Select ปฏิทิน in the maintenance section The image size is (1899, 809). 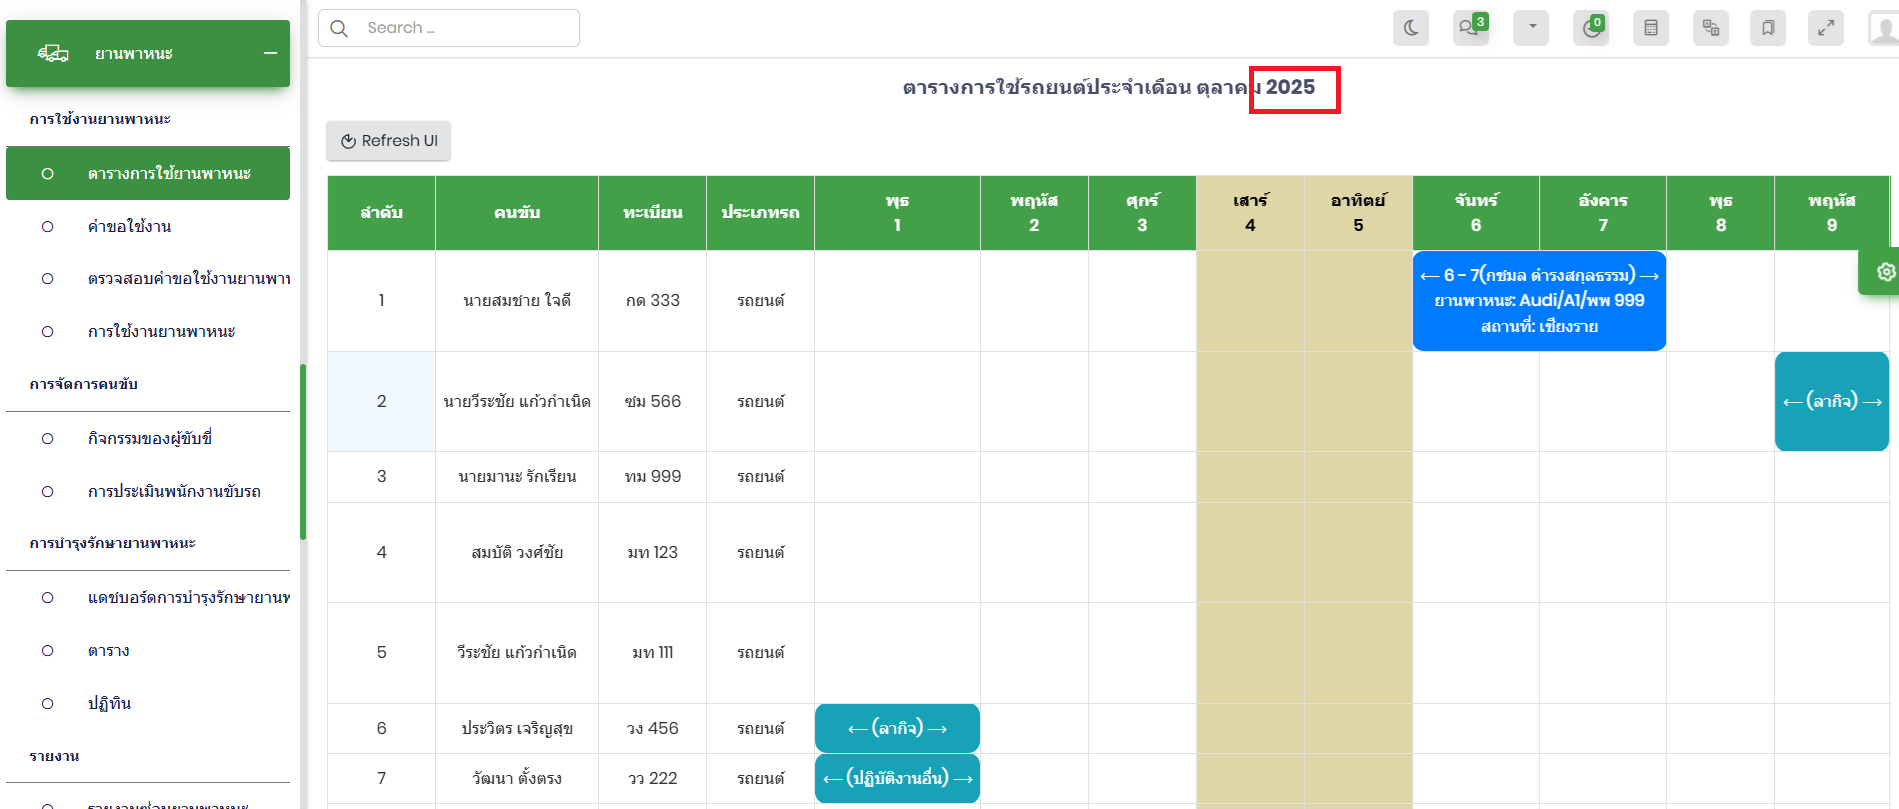109,703
